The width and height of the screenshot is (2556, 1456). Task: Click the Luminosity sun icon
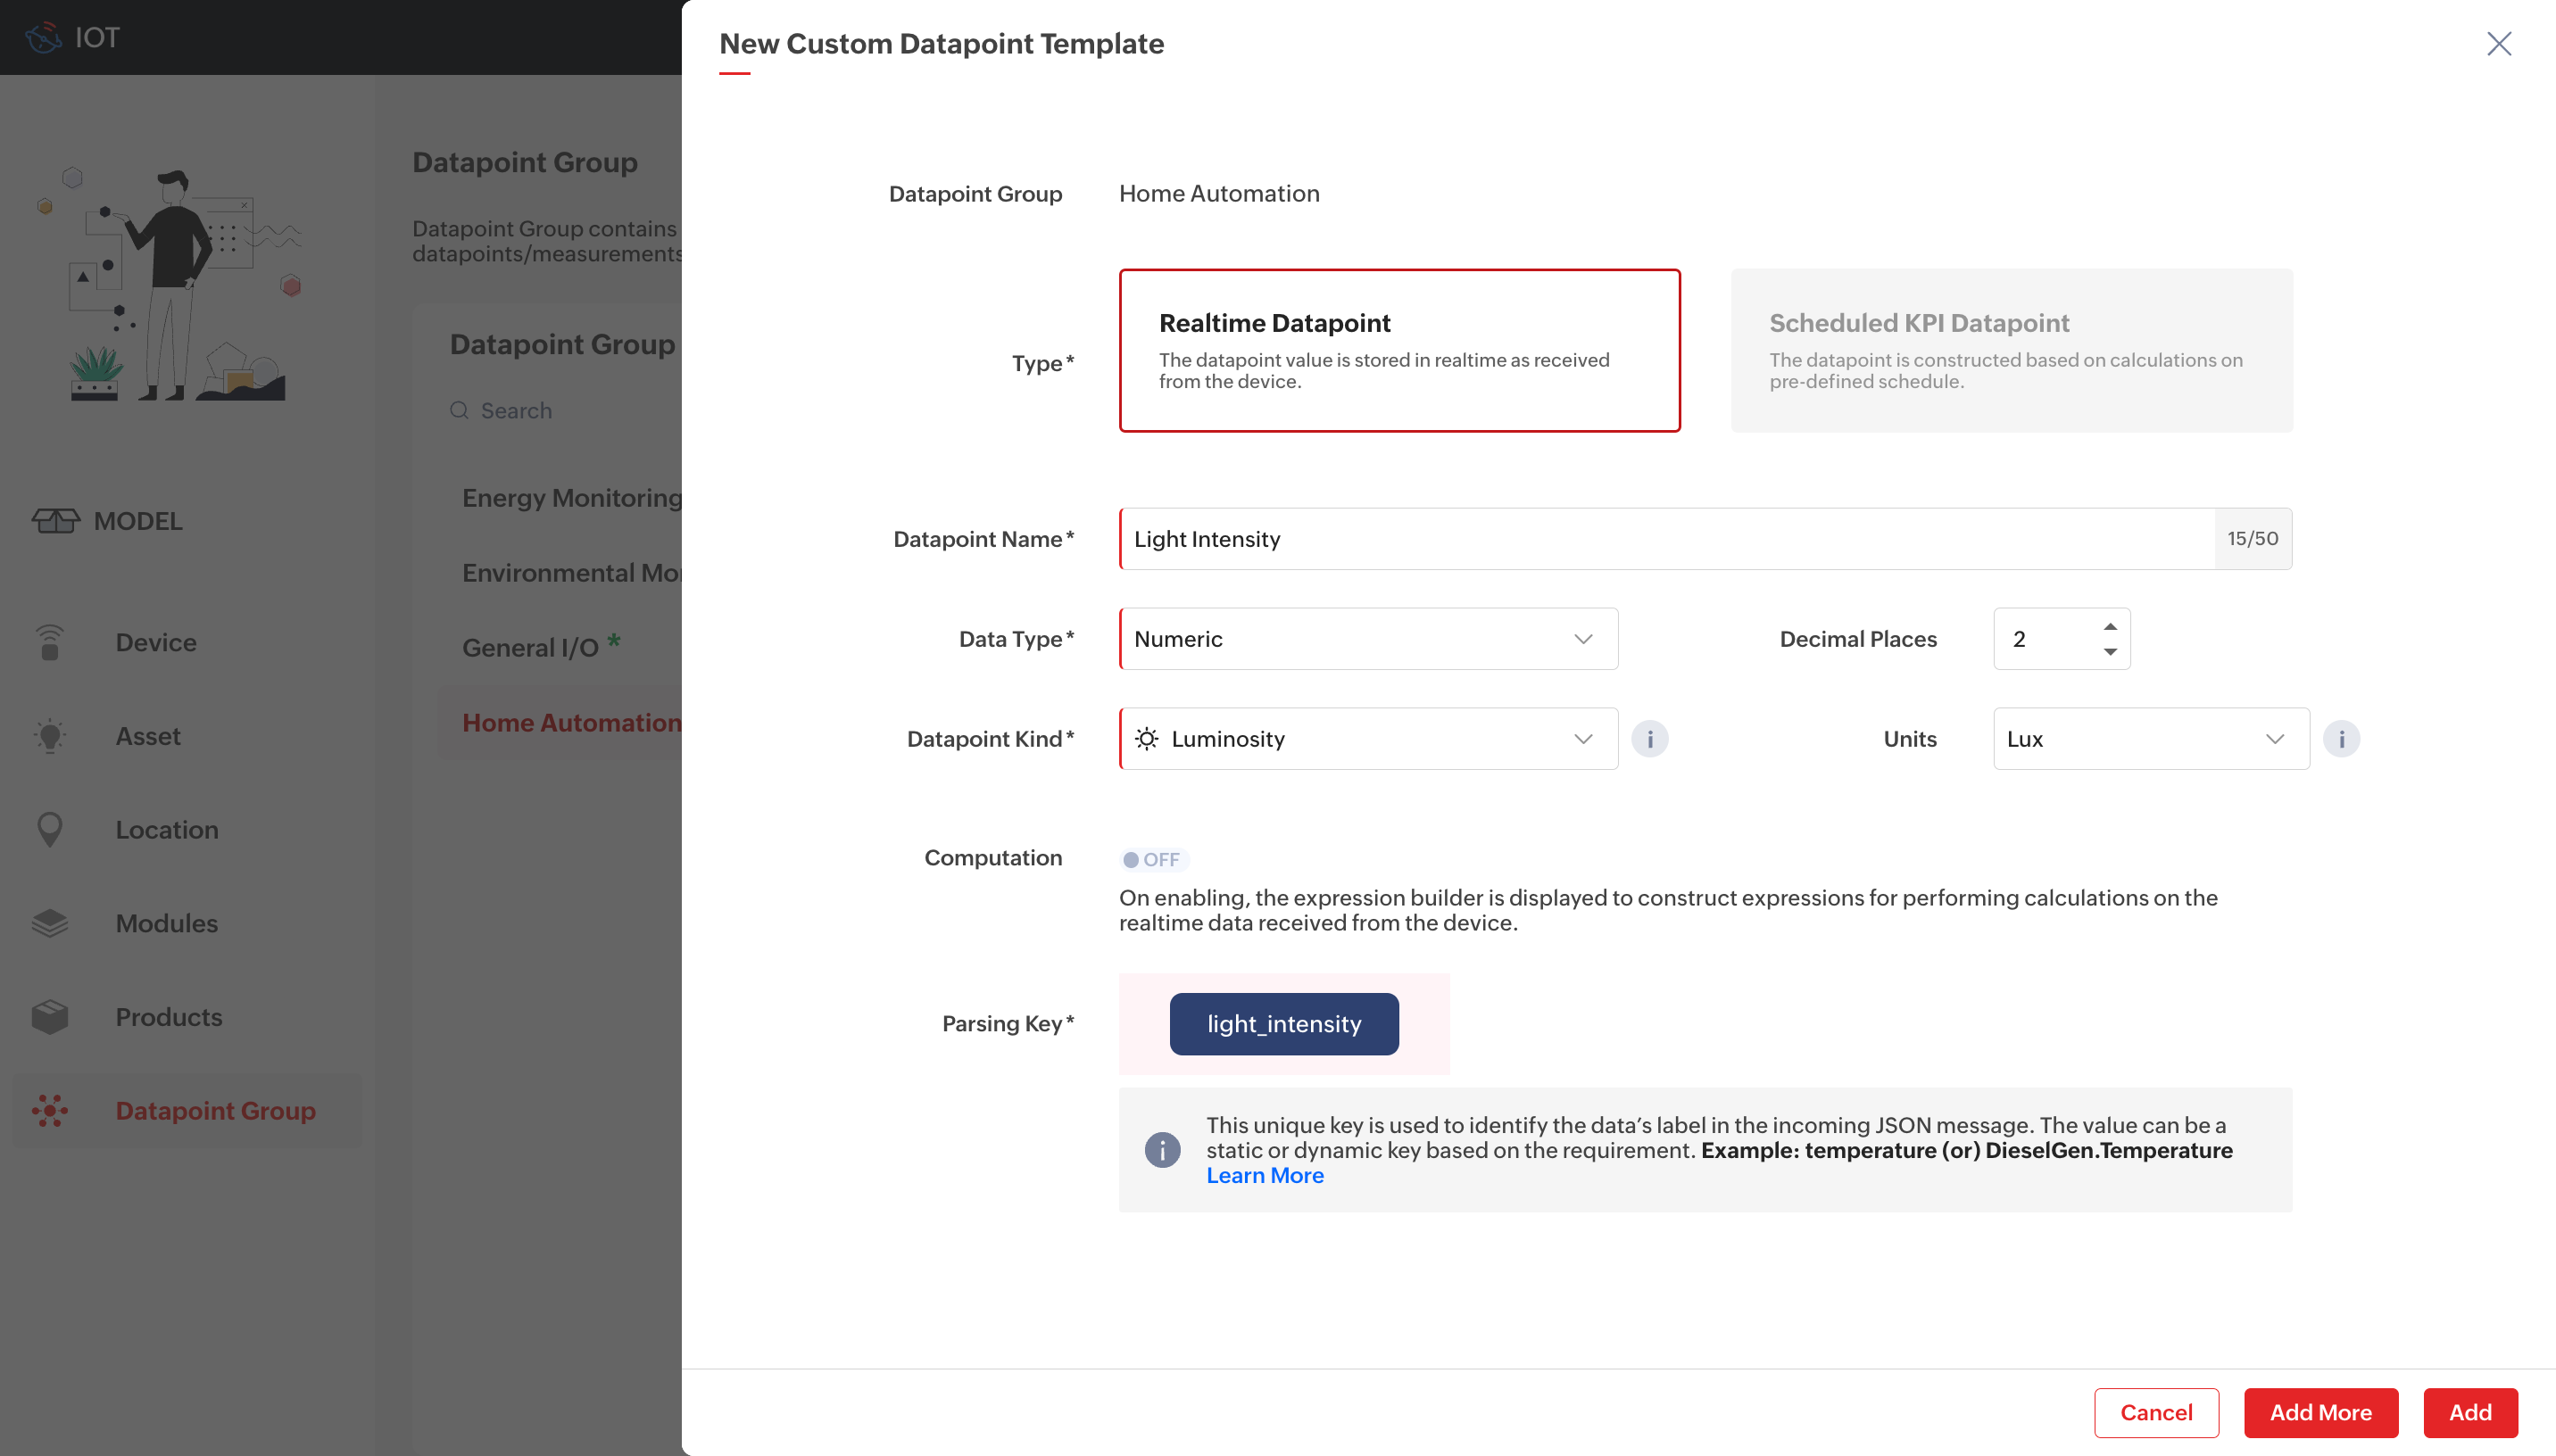pos(1147,739)
